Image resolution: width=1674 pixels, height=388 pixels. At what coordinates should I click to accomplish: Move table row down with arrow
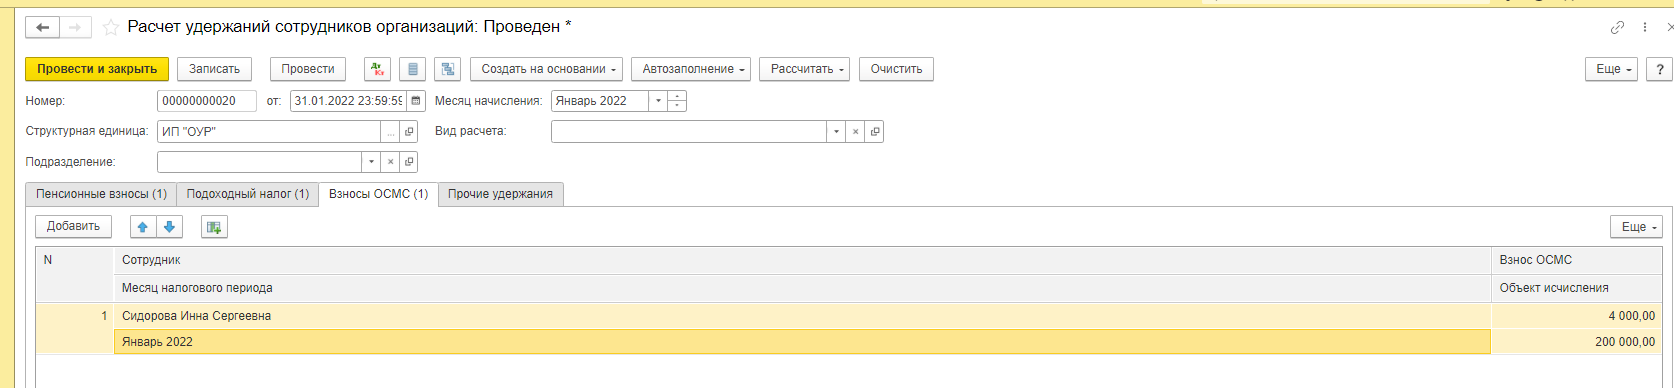[x=169, y=227]
